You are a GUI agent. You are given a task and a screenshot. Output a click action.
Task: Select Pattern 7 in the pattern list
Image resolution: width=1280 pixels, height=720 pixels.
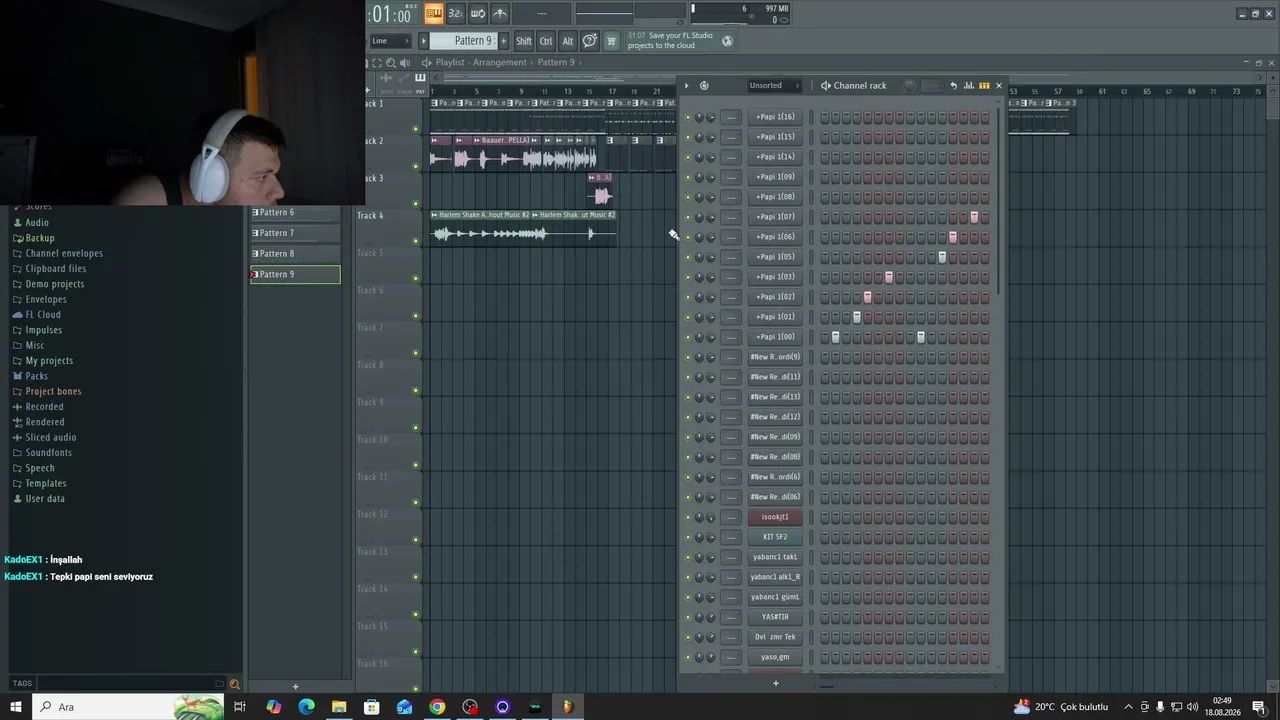pyautogui.click(x=295, y=233)
